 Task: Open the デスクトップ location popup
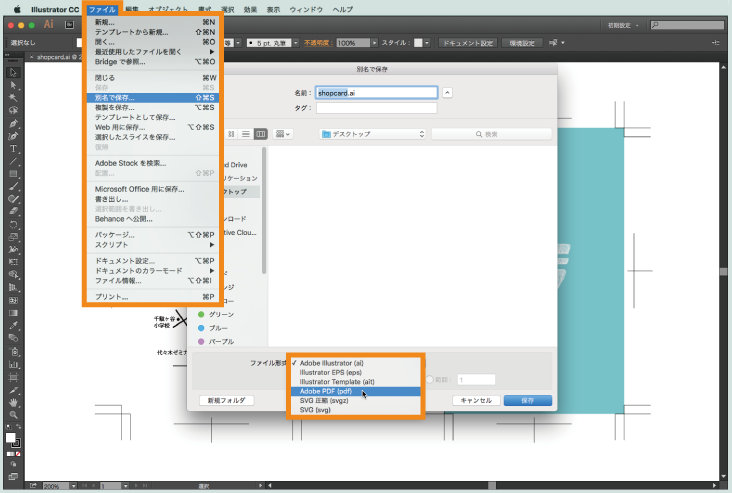point(373,134)
